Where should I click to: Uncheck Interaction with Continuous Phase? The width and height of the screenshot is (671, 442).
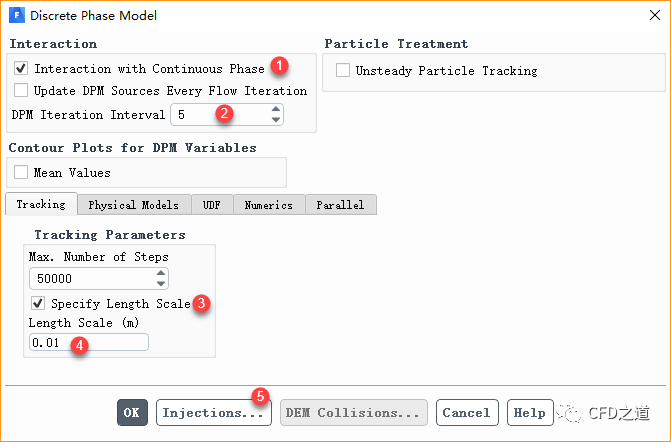22,69
